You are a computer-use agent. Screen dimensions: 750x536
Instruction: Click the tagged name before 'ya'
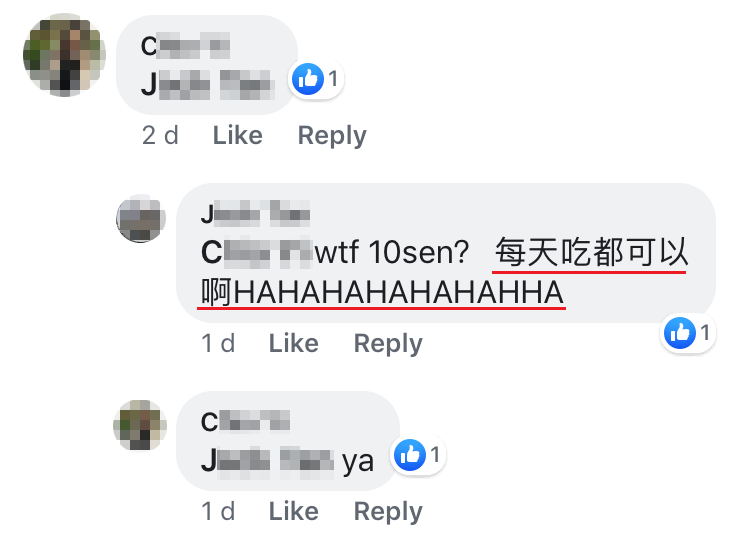[x=267, y=460]
